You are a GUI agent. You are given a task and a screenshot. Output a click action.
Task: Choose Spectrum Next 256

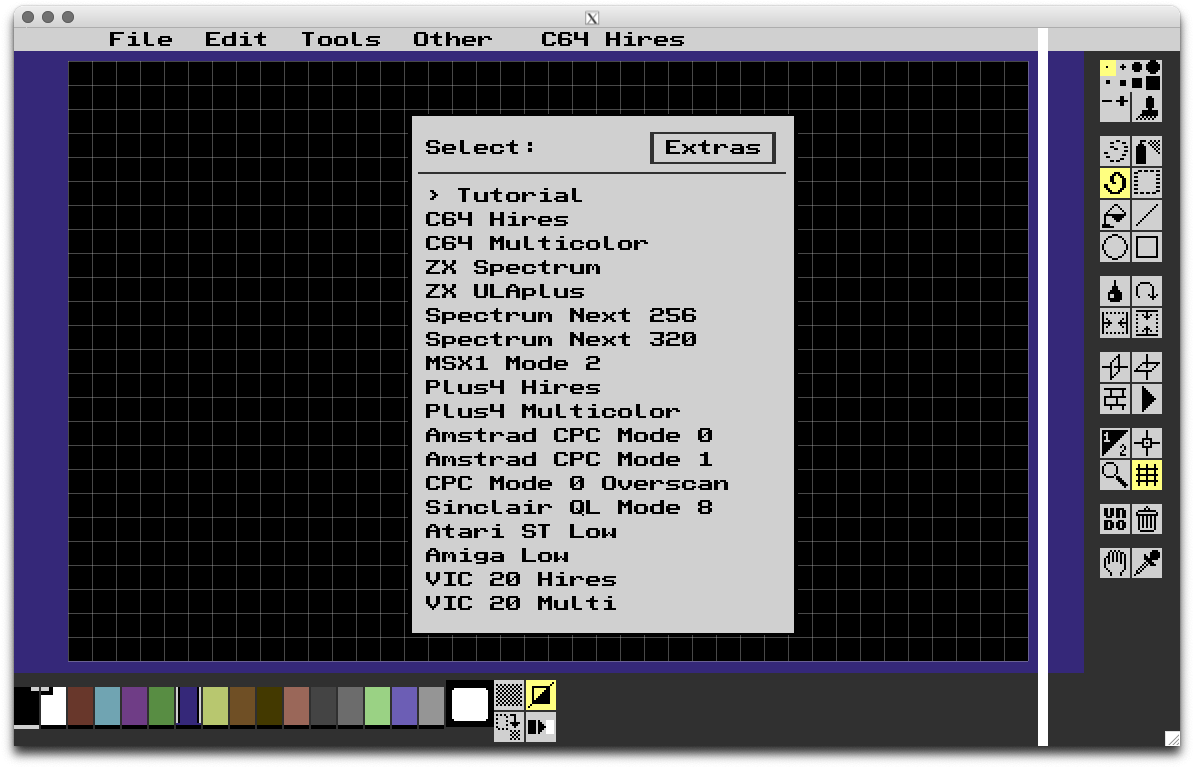click(x=561, y=315)
